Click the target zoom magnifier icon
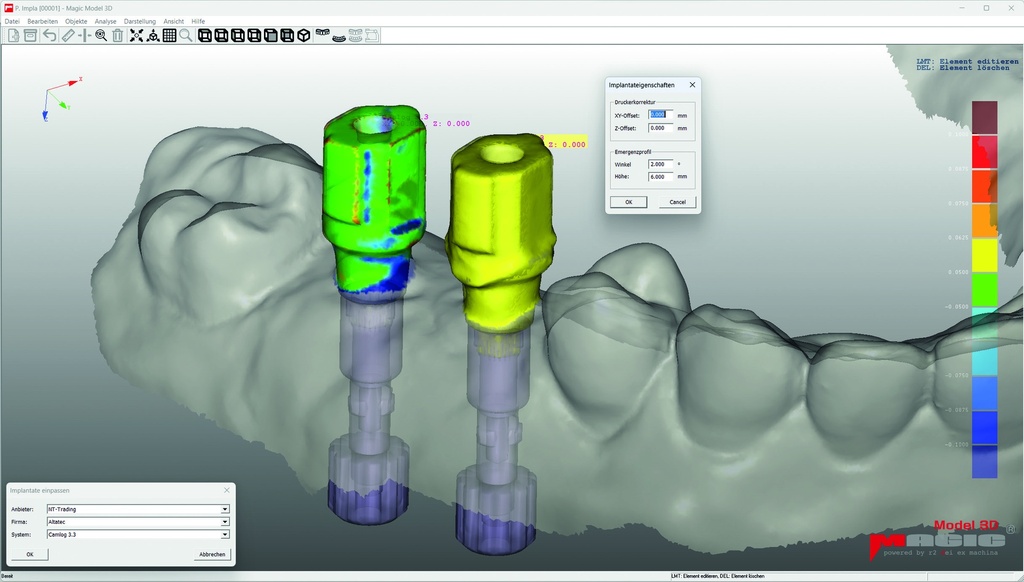The image size is (1024, 582). [x=101, y=35]
